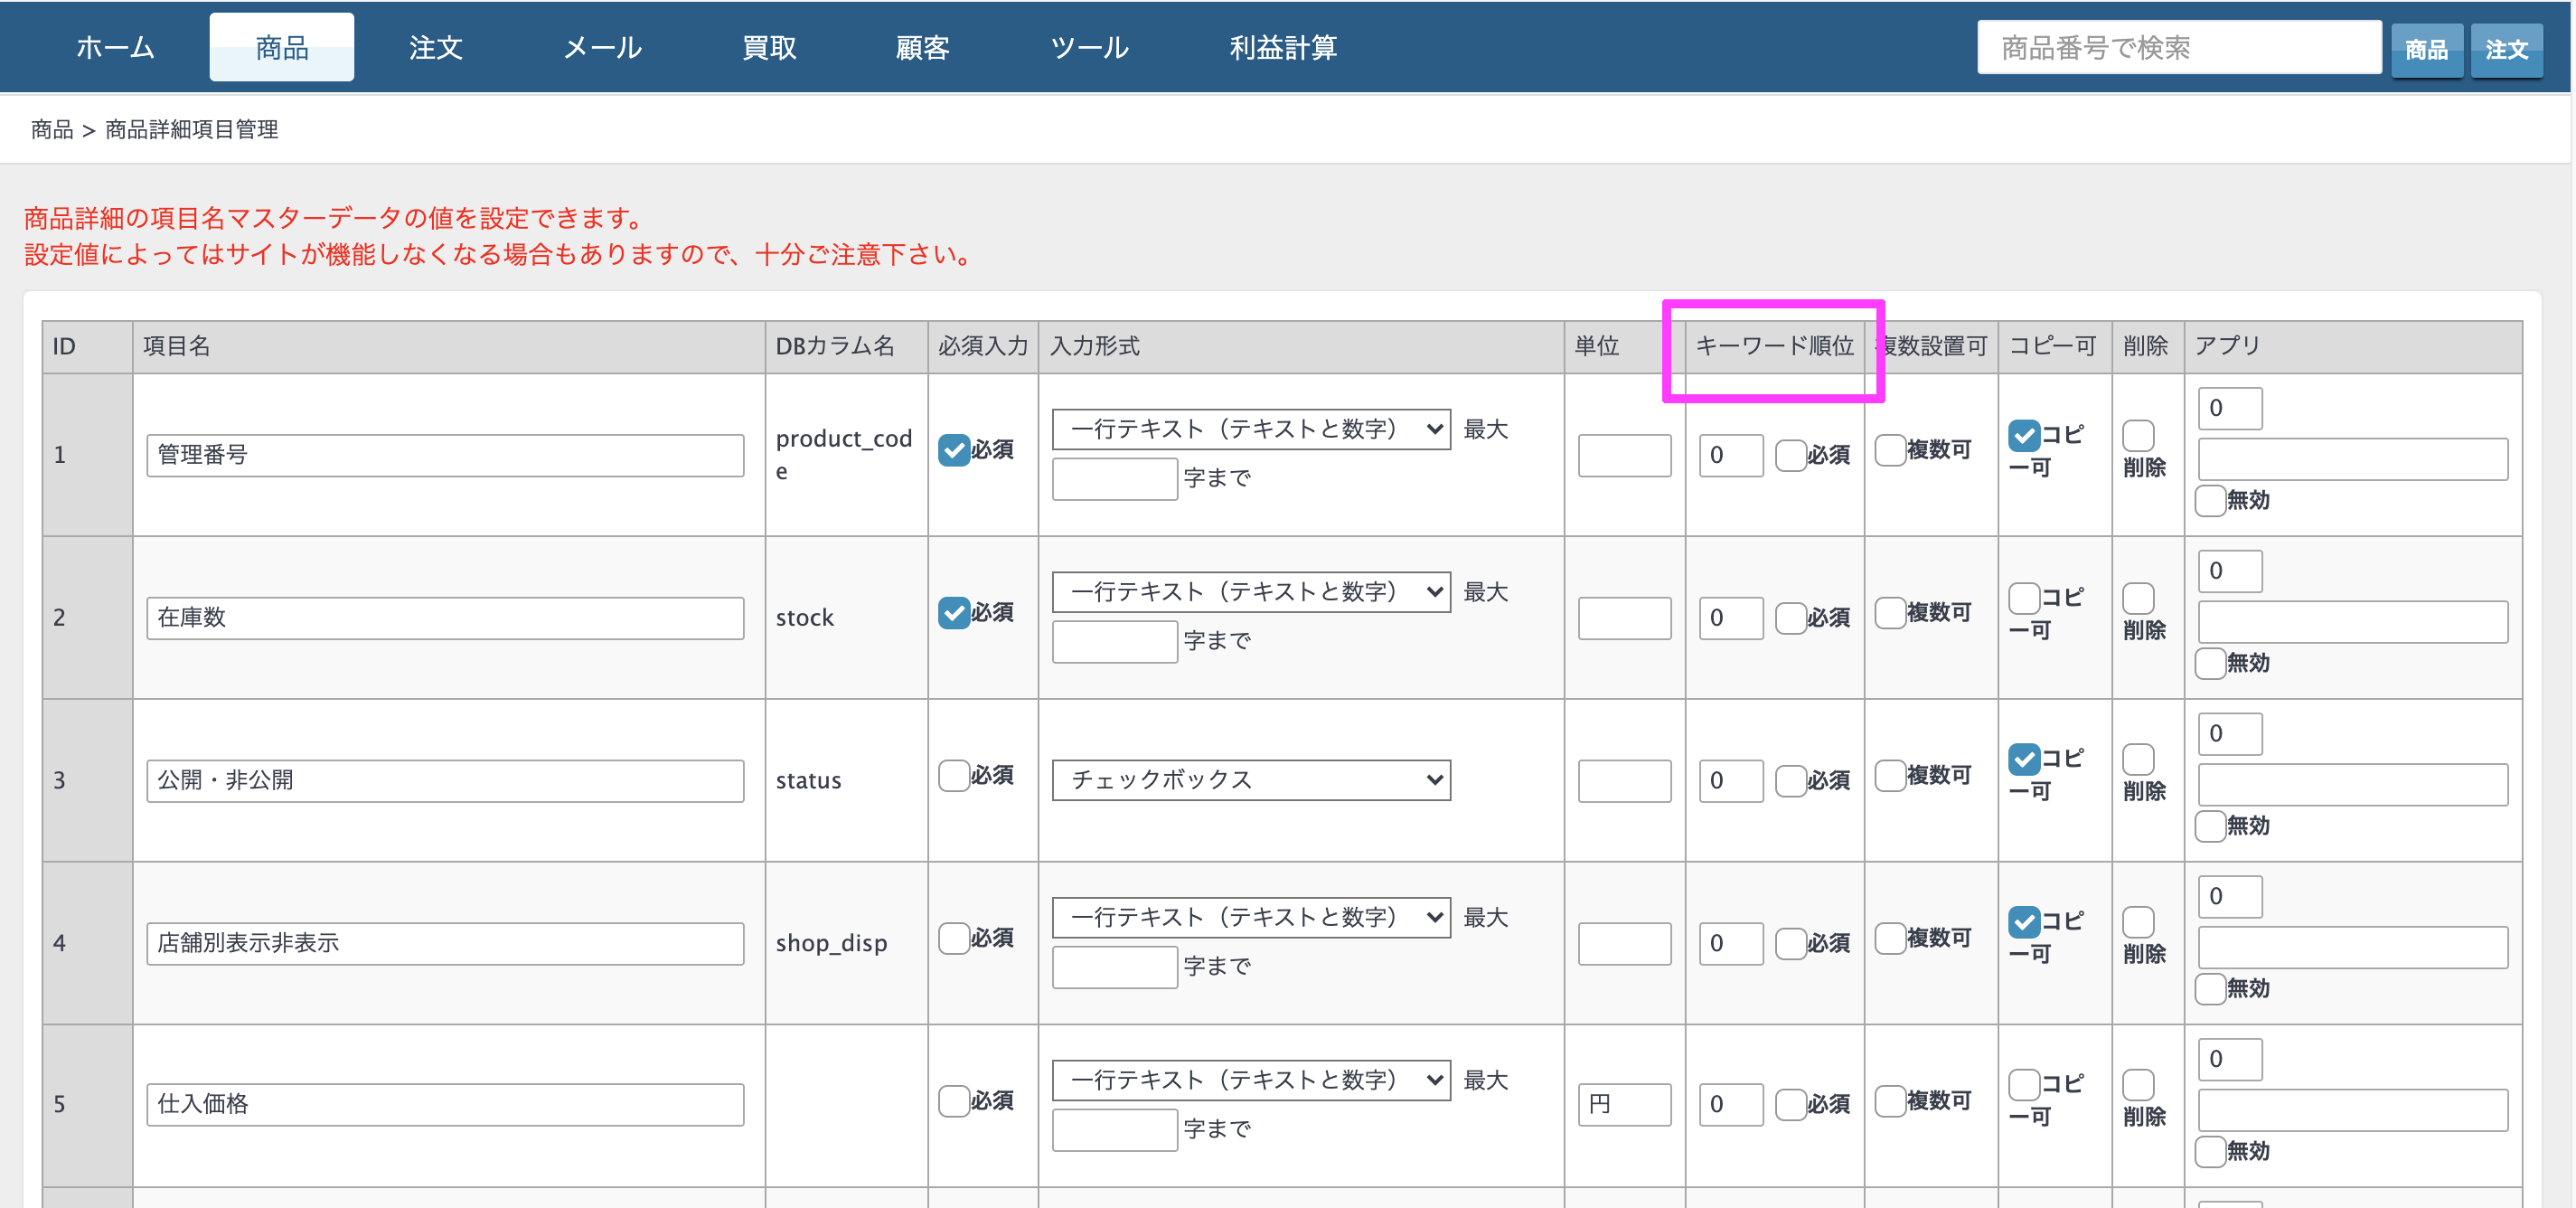Click the keyword rank field for 管理番号
This screenshot has width=2576, height=1208.
(1730, 455)
